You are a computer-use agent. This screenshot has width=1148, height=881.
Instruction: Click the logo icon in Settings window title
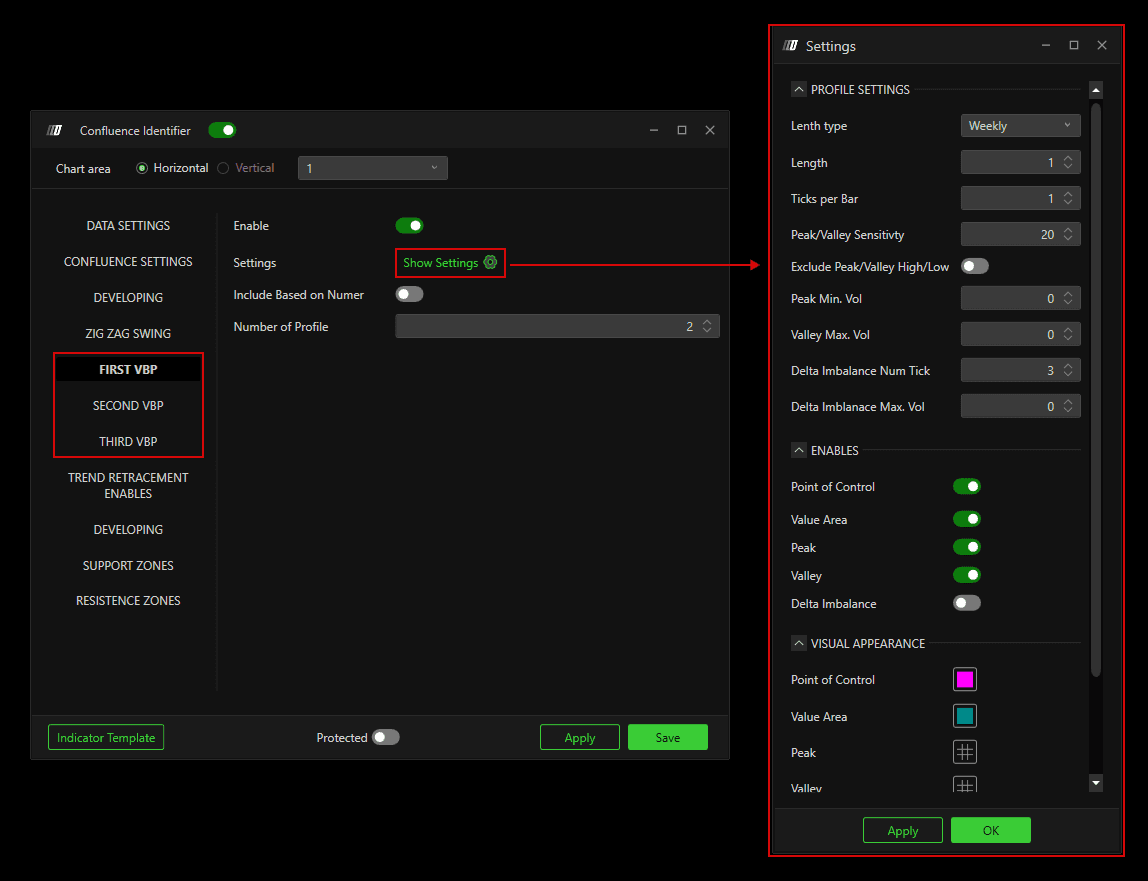click(x=790, y=45)
